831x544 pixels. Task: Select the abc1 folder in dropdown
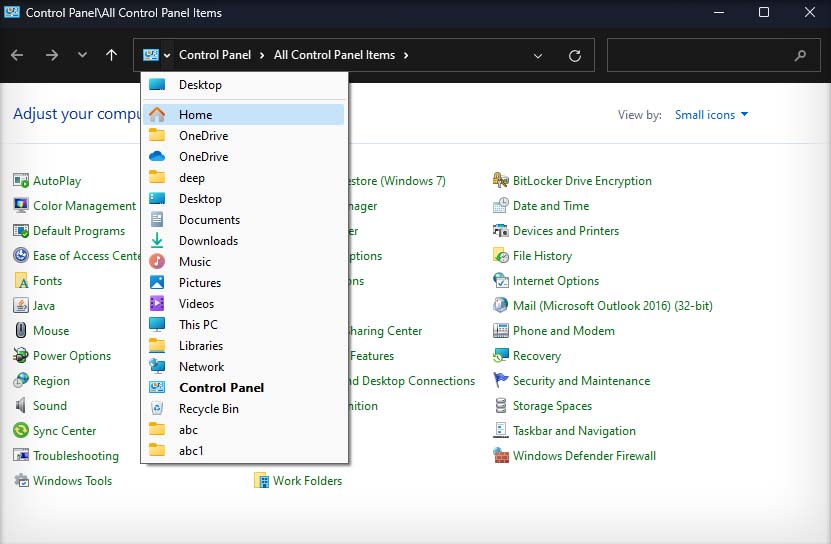244,451
